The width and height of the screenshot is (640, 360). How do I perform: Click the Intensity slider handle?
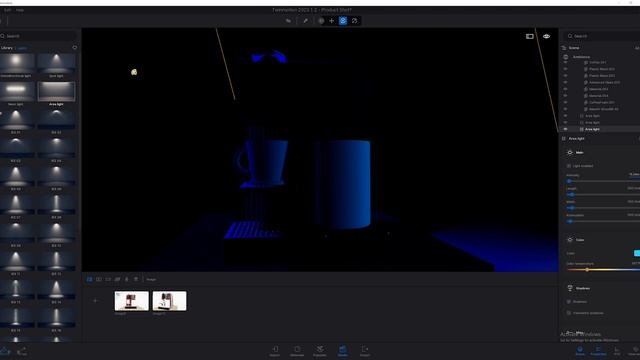coord(569,181)
